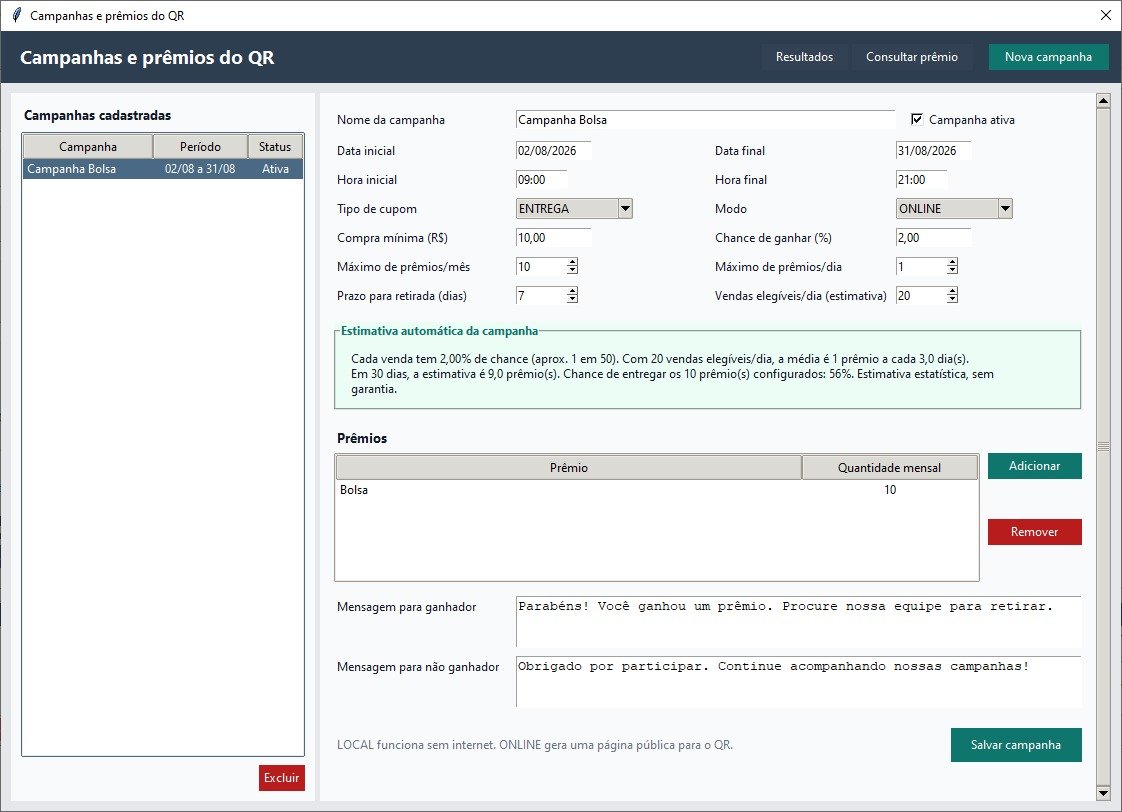Save with Salvar campanha button
This screenshot has height=812, width=1122.
(1016, 745)
